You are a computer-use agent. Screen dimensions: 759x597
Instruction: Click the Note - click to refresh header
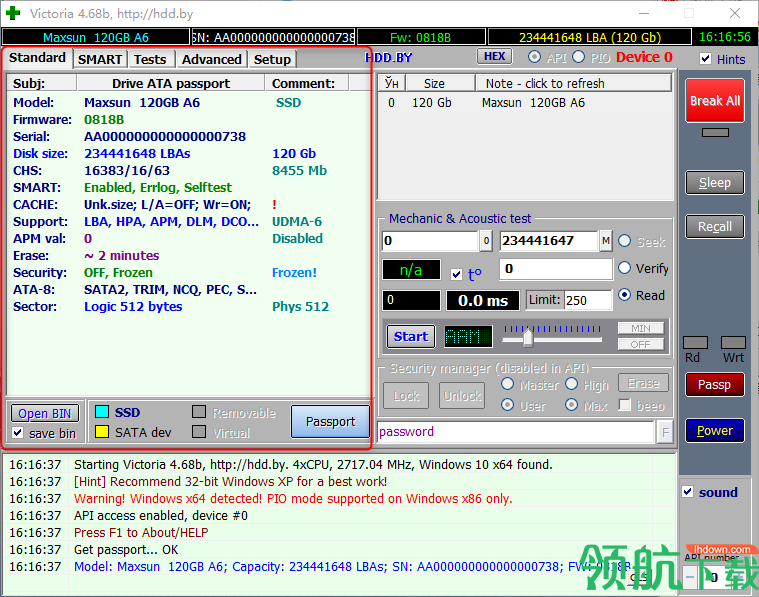[x=574, y=83]
